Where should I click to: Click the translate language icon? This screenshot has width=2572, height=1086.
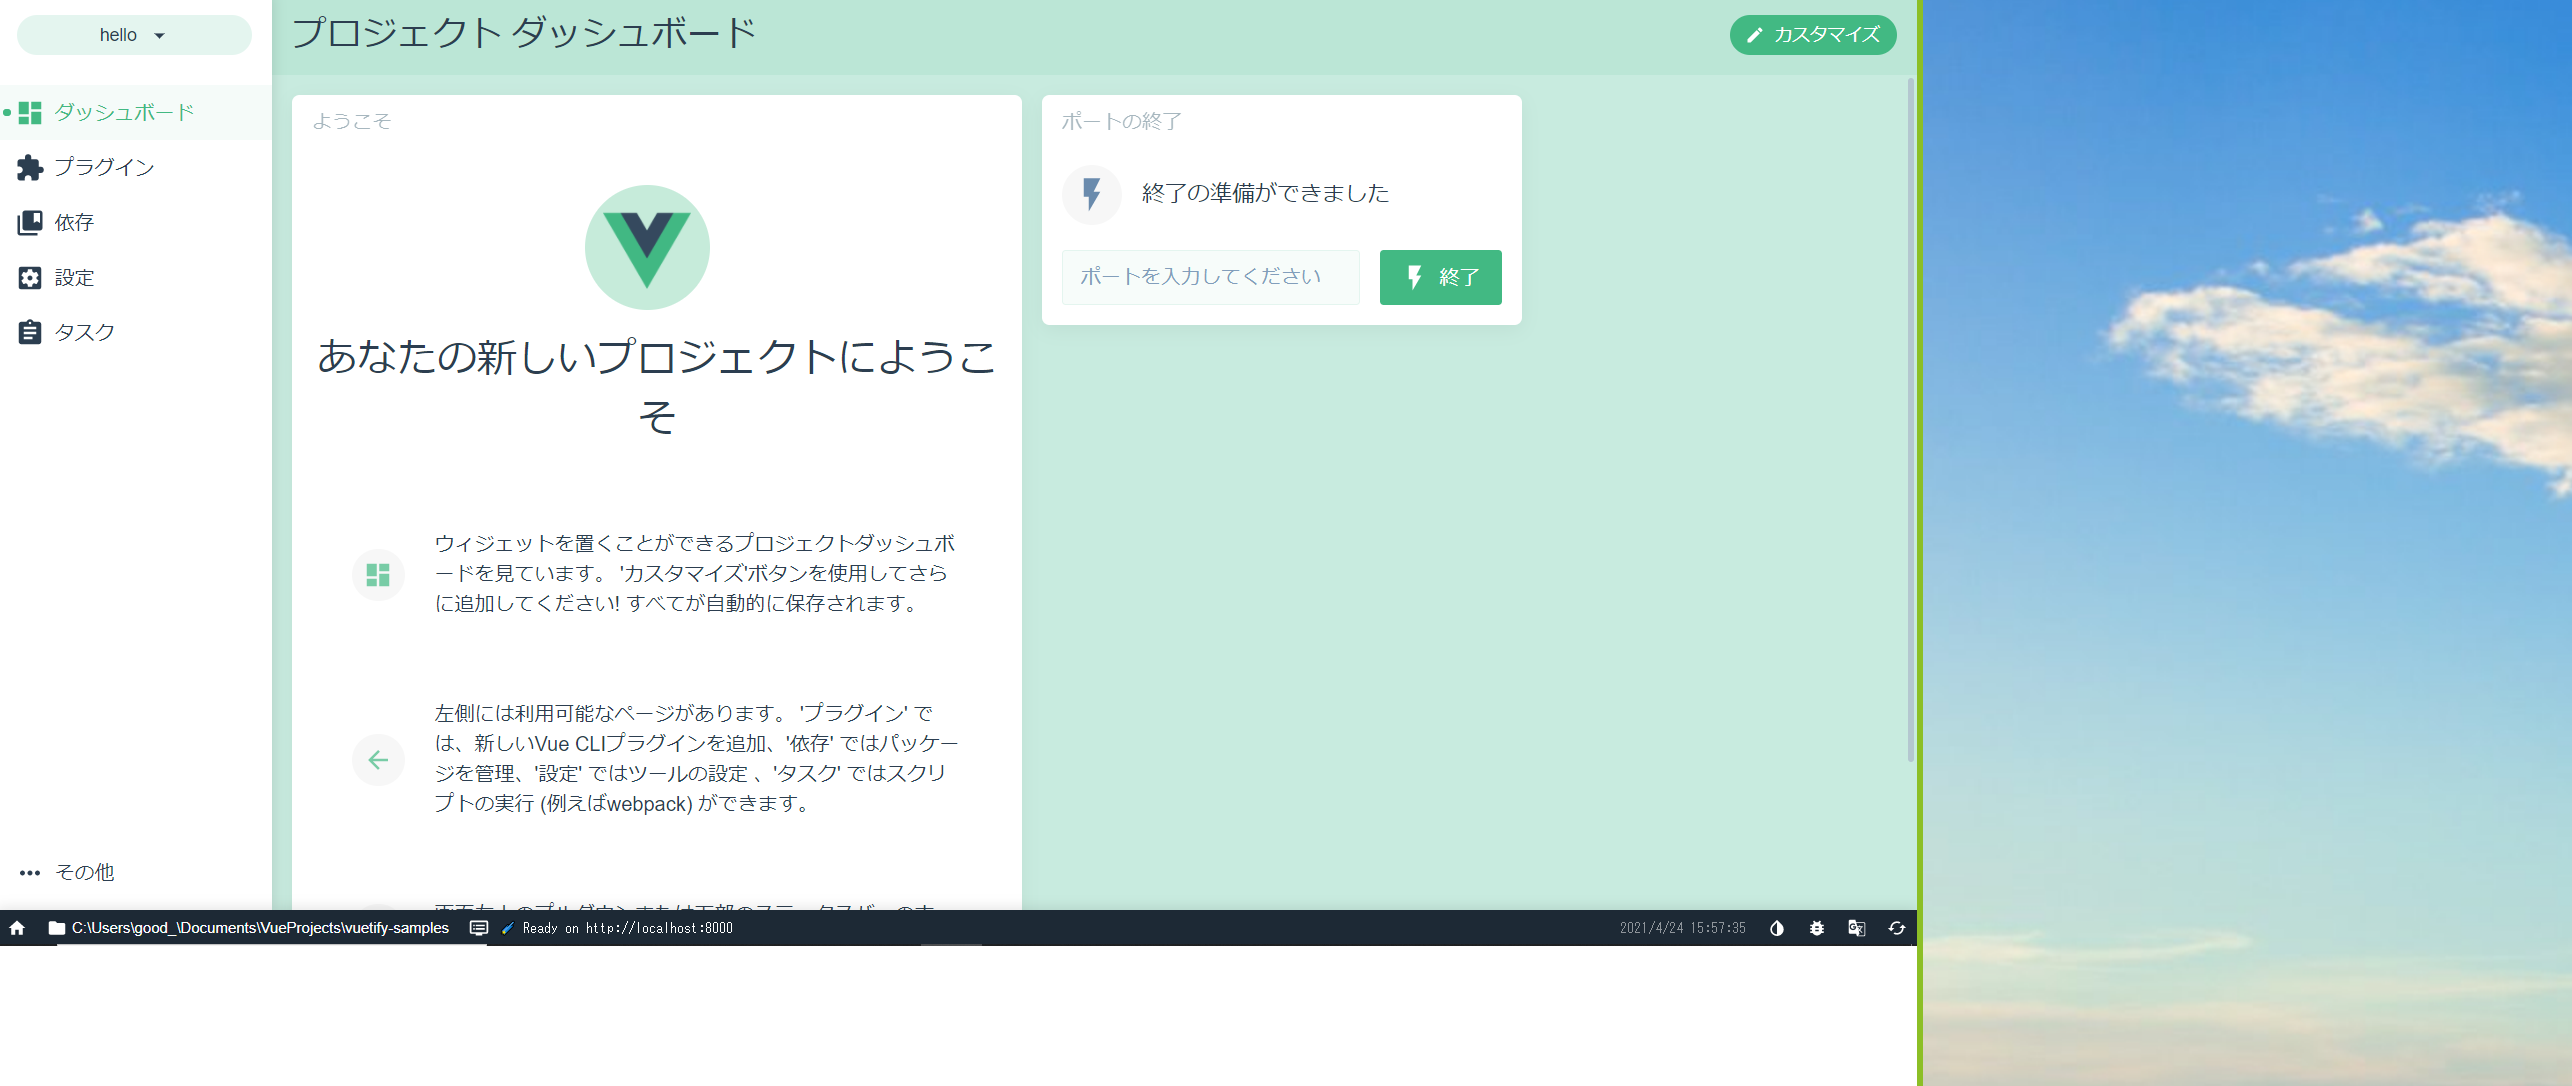coord(1857,928)
